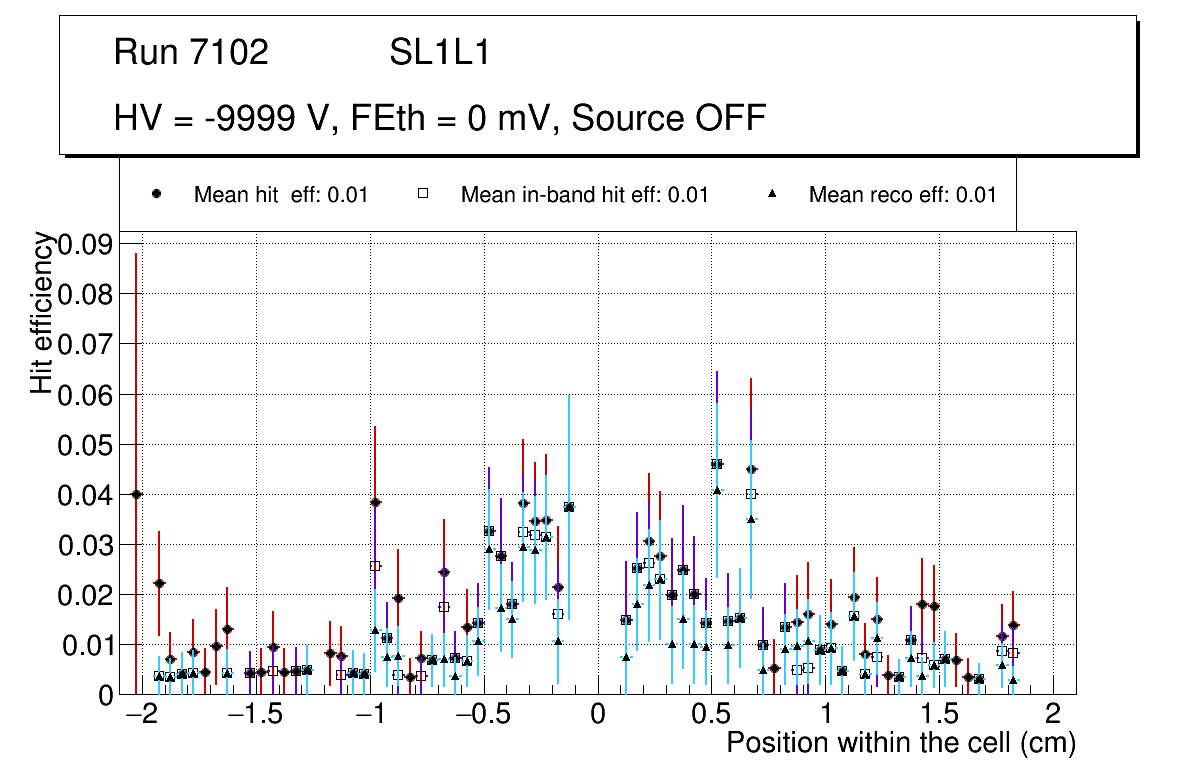Click the black triangle legend marker
The height and width of the screenshot is (772, 1196).
(x=772, y=194)
